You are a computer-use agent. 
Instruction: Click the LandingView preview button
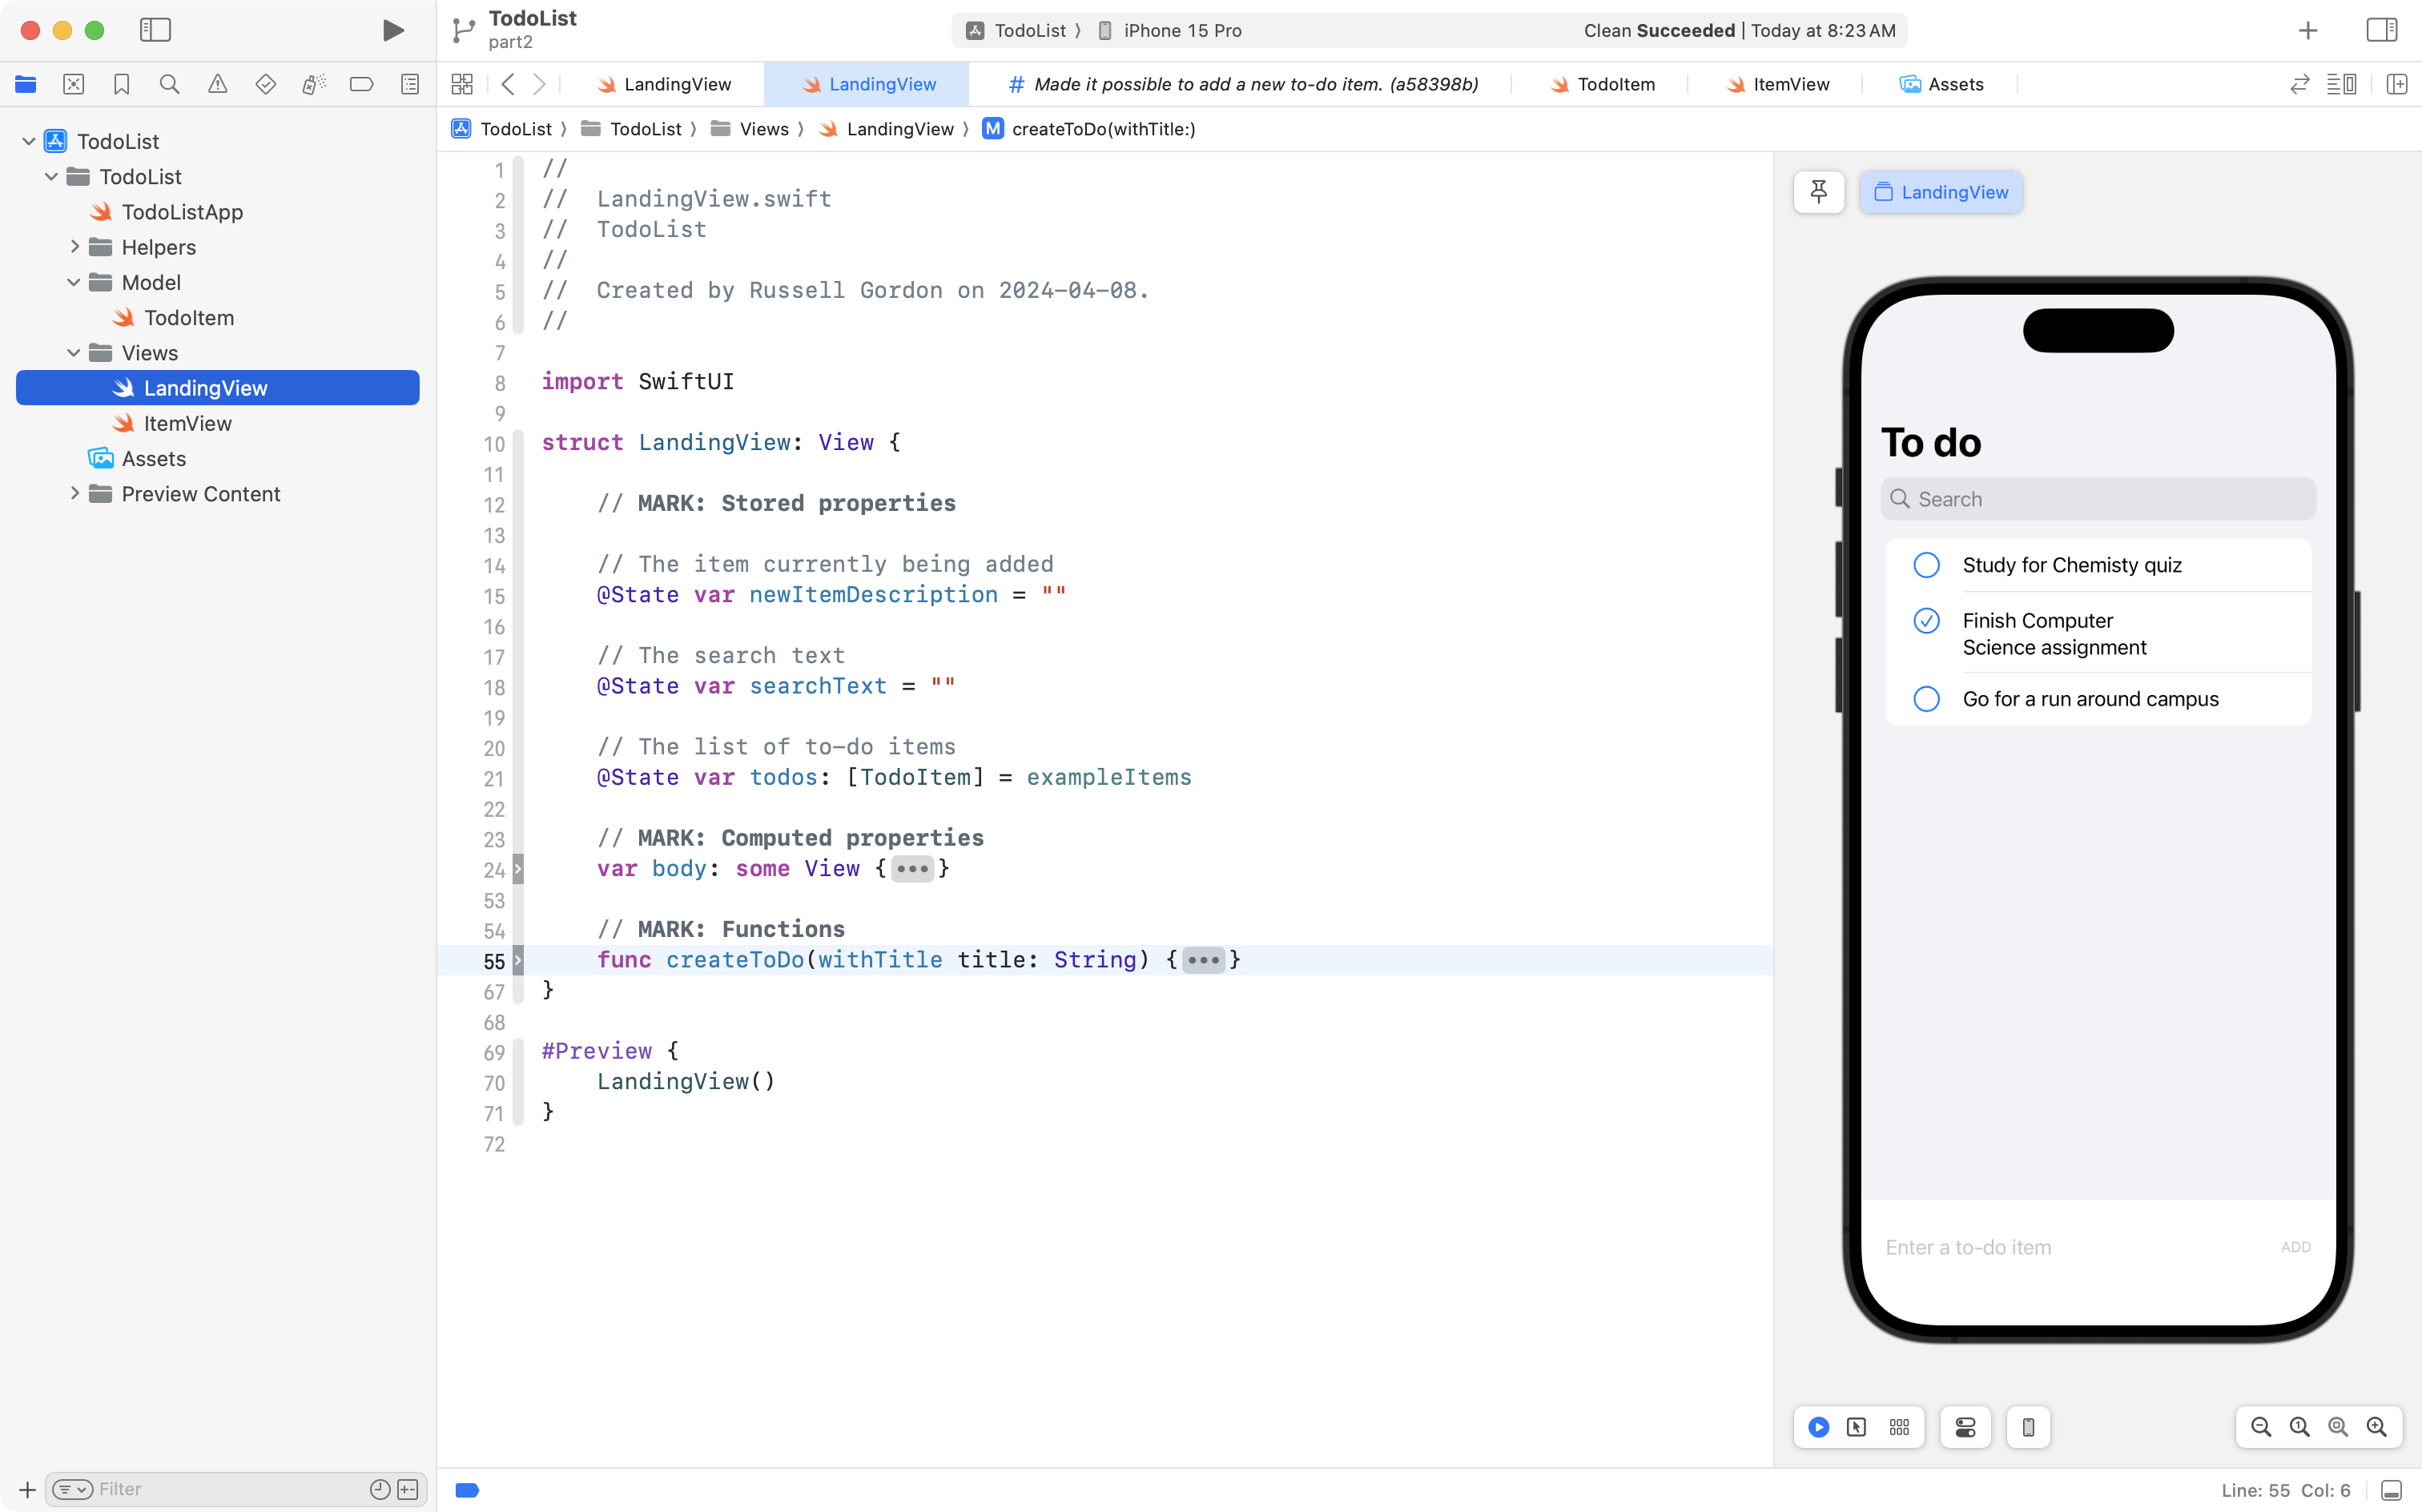1940,192
